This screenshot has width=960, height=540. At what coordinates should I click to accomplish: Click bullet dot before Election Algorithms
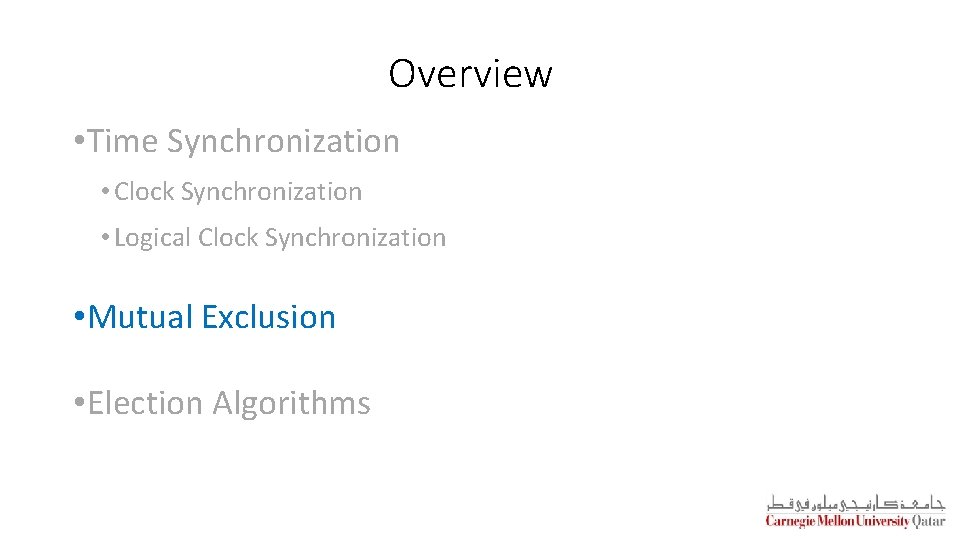[x=79, y=404]
